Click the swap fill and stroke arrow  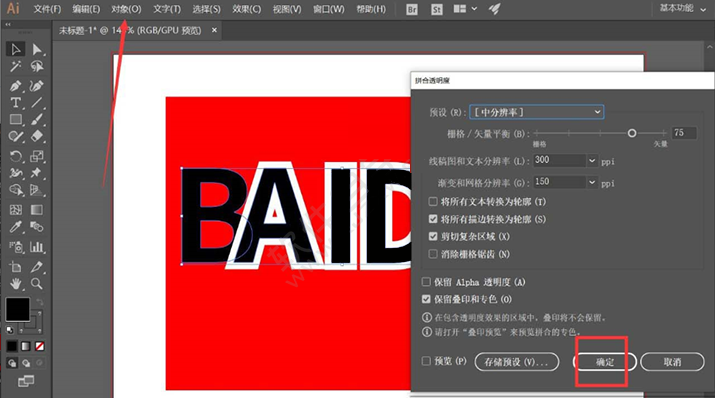click(x=40, y=302)
